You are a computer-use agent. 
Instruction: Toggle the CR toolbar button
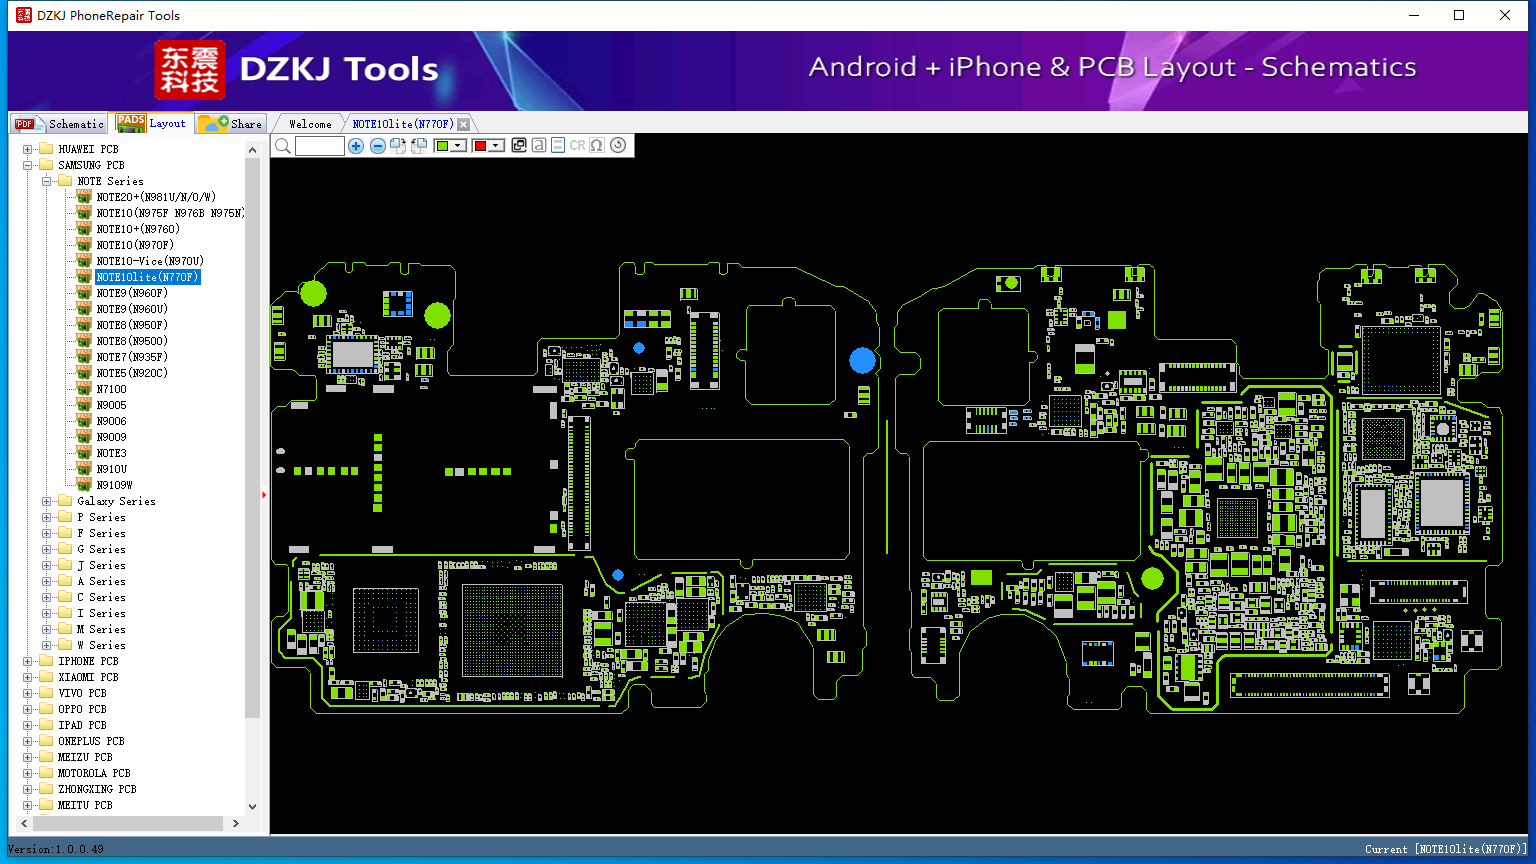(577, 145)
